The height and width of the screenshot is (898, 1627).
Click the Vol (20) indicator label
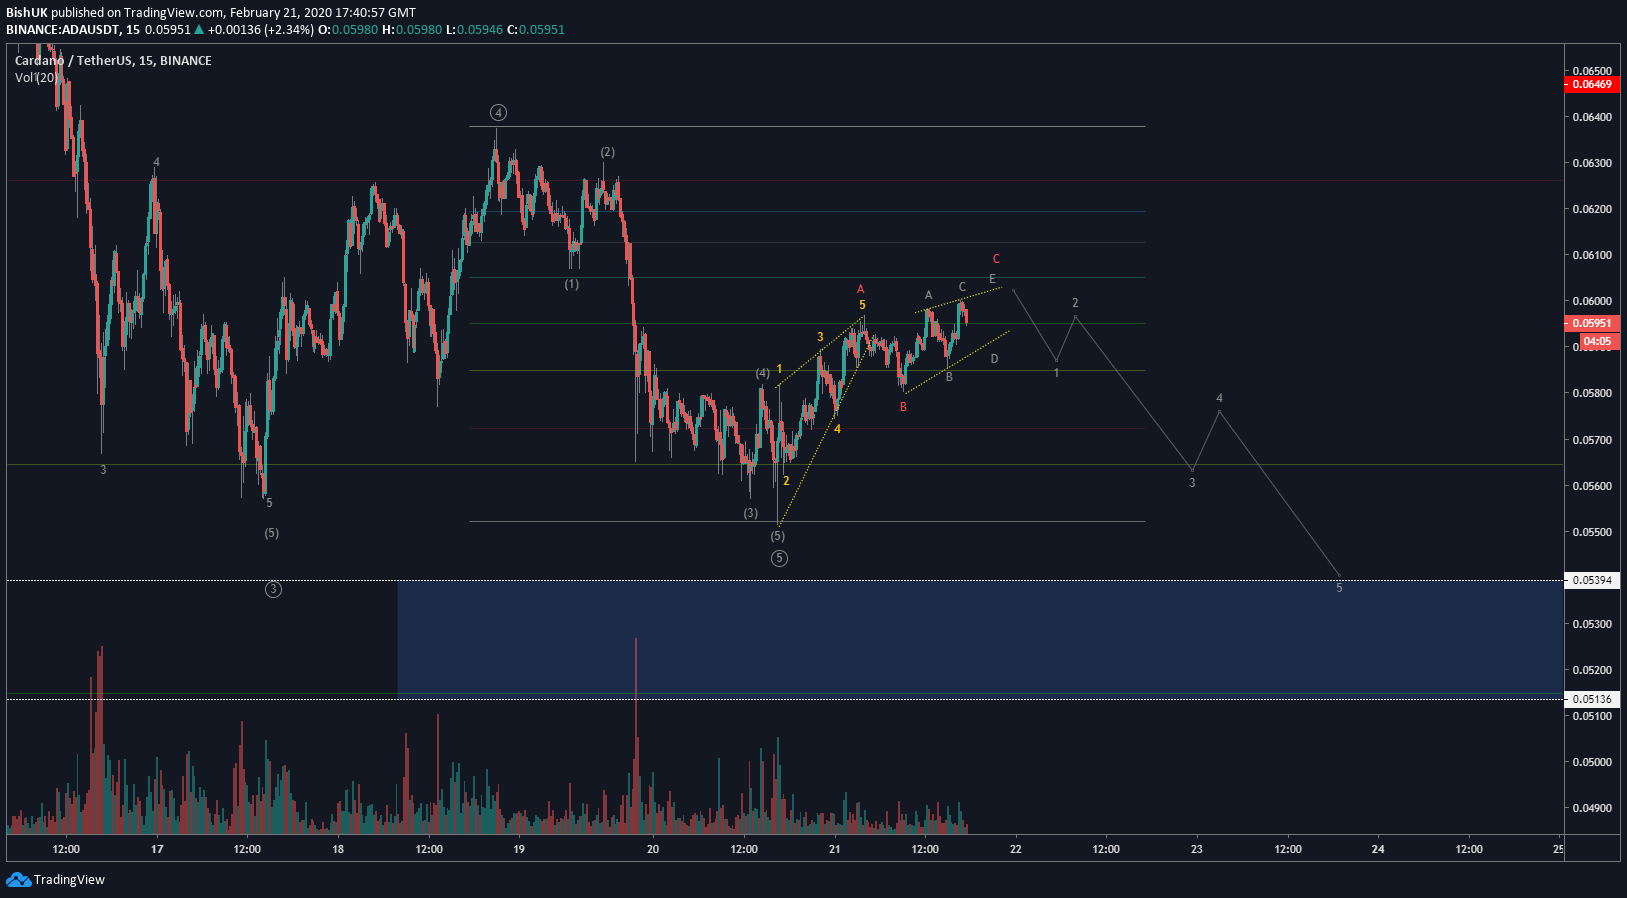[36, 77]
